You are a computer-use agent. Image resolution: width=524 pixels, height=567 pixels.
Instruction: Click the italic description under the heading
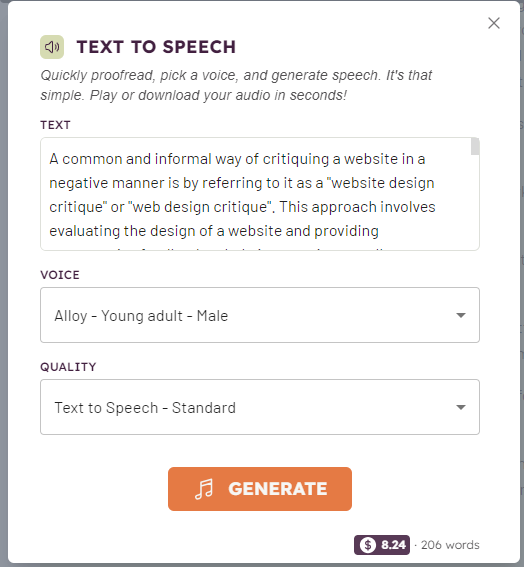[x=236, y=85]
